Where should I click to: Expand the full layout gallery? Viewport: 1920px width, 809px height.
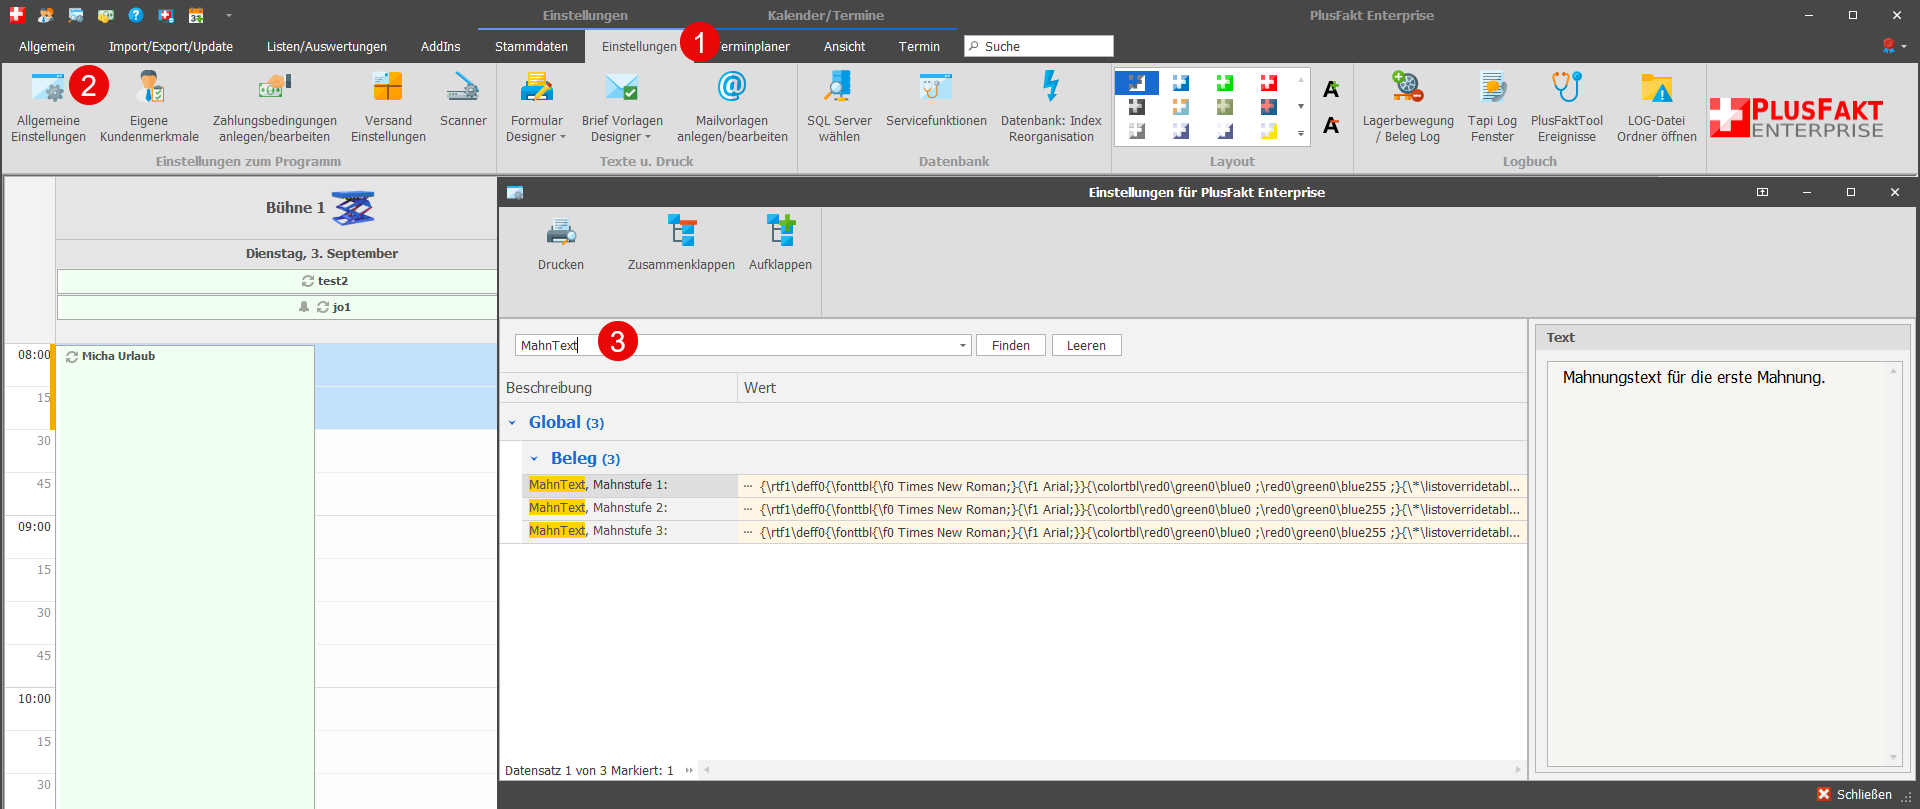coord(1300,133)
